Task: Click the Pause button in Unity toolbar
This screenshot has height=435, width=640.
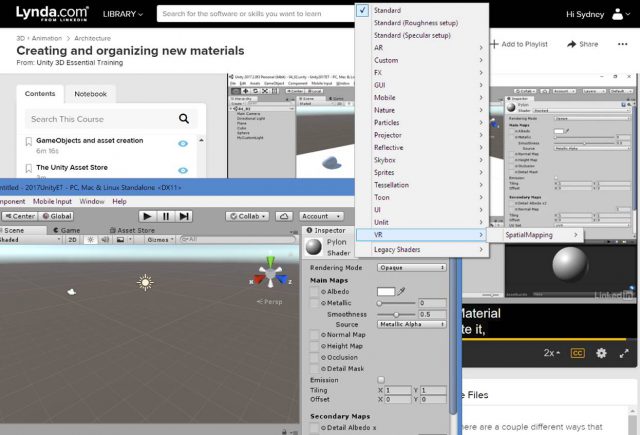Action: tap(166, 216)
